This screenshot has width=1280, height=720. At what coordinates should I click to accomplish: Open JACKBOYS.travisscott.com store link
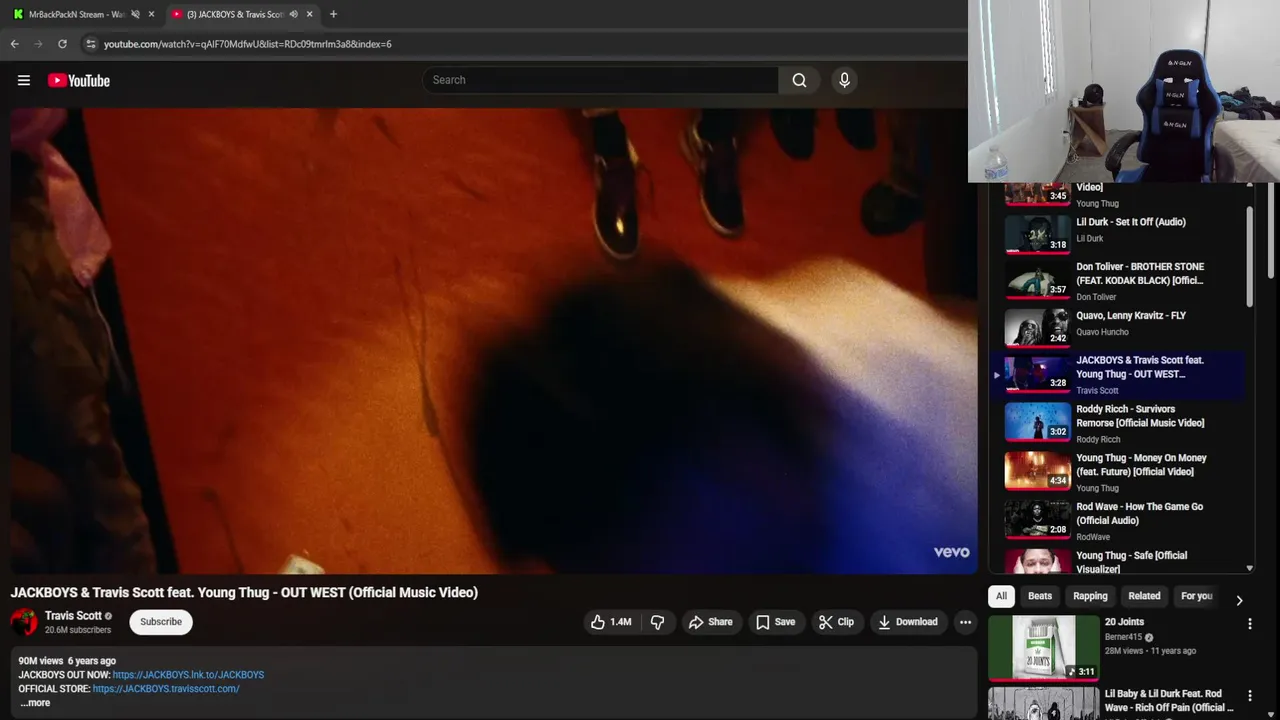[x=166, y=689]
